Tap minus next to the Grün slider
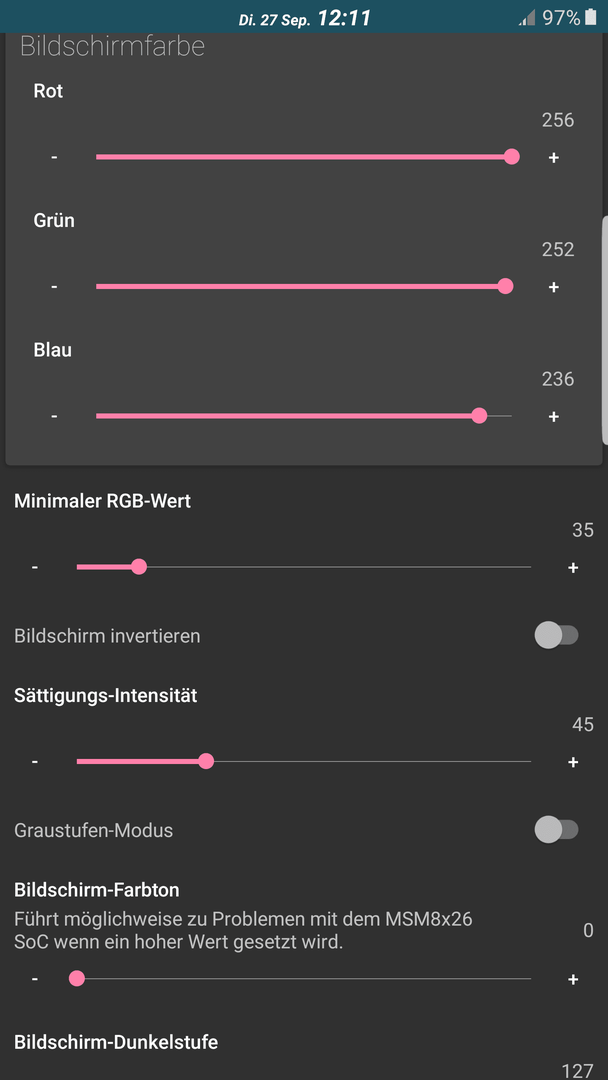 [x=54, y=287]
